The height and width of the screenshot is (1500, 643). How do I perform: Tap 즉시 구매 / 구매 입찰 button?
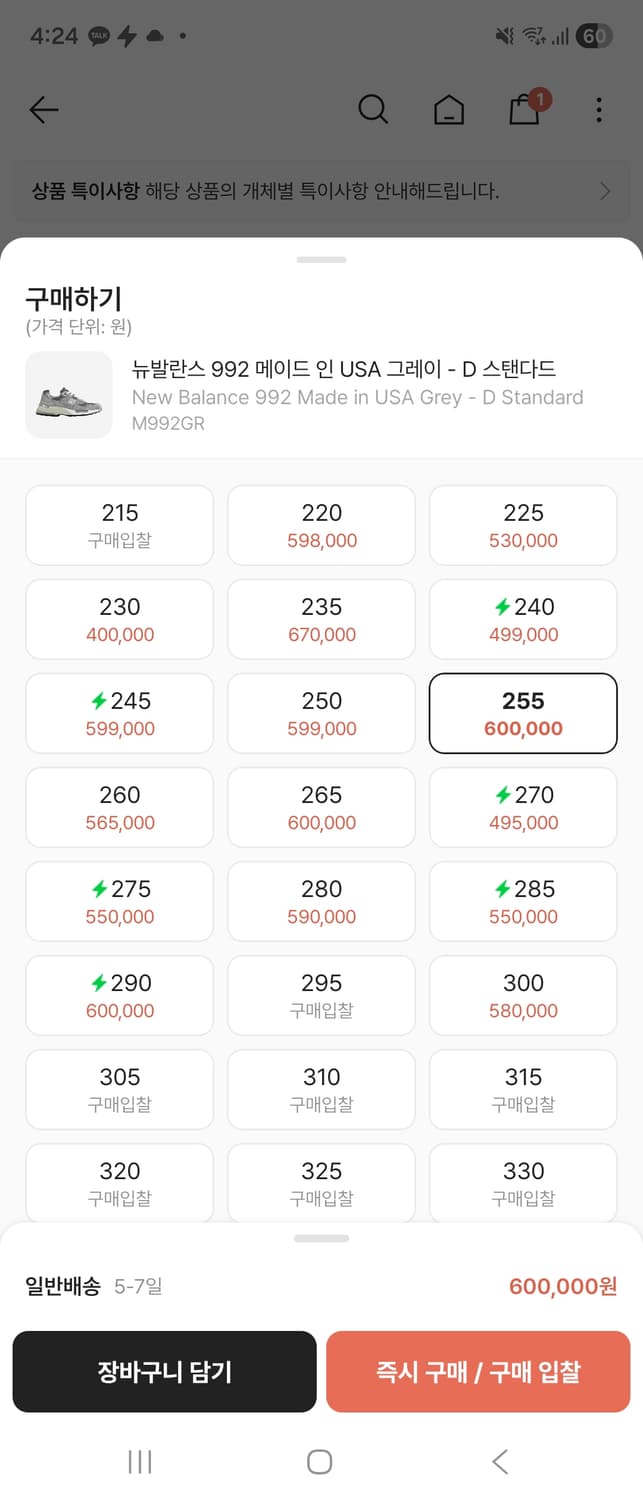point(478,1371)
